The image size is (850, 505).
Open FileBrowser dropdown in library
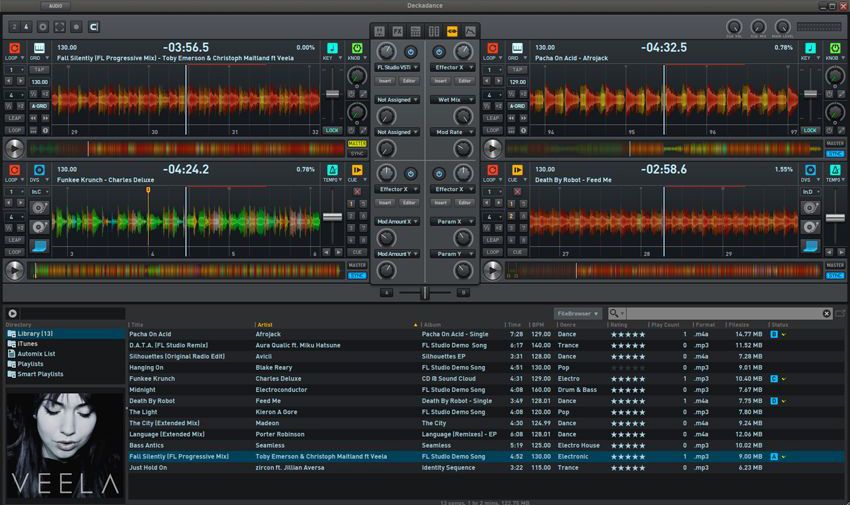coord(578,314)
